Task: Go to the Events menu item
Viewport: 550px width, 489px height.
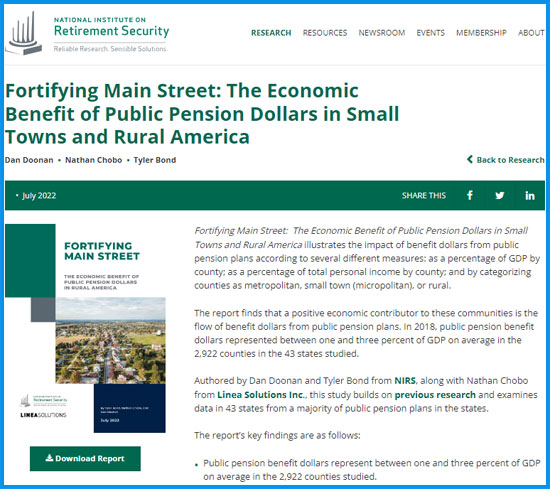Action: click(430, 33)
